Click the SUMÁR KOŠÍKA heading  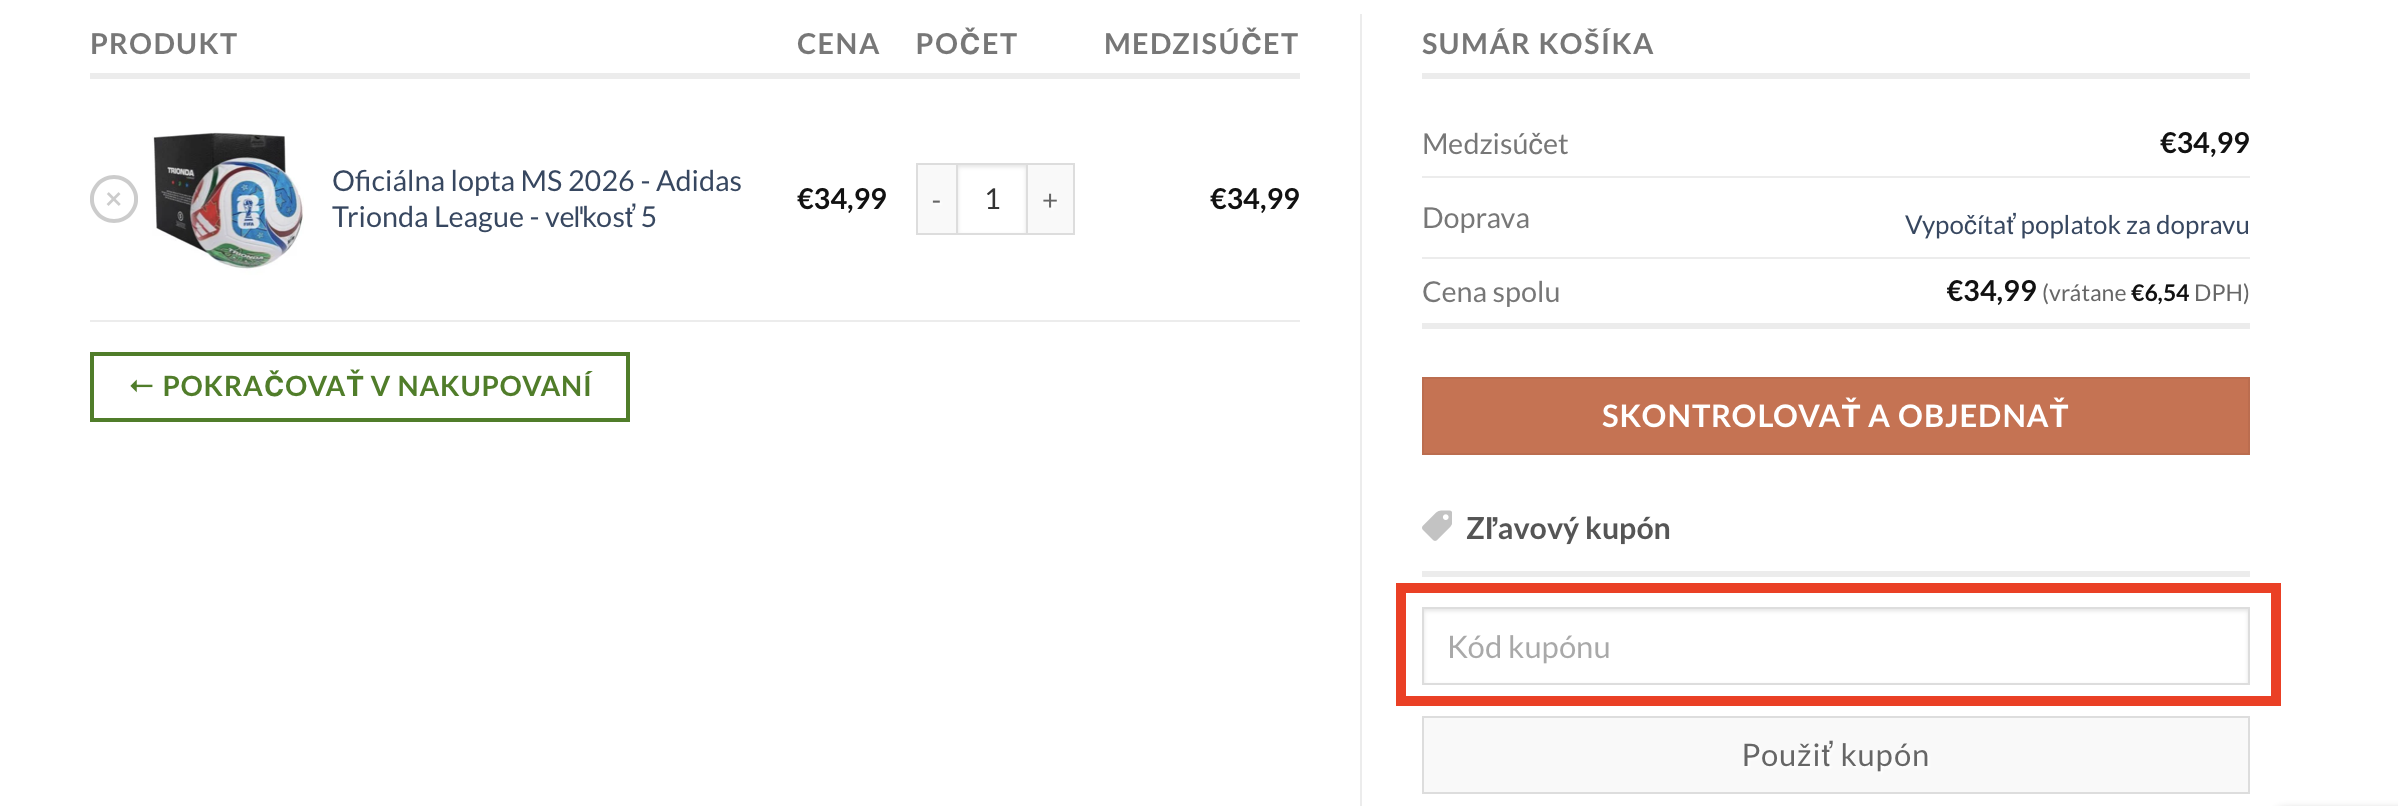(1537, 44)
